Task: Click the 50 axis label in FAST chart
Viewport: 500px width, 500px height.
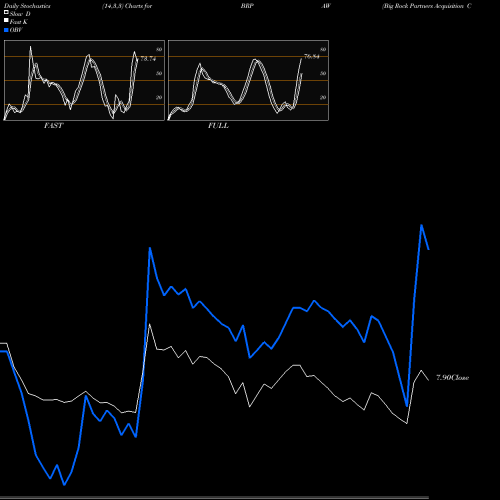Action: (x=159, y=73)
